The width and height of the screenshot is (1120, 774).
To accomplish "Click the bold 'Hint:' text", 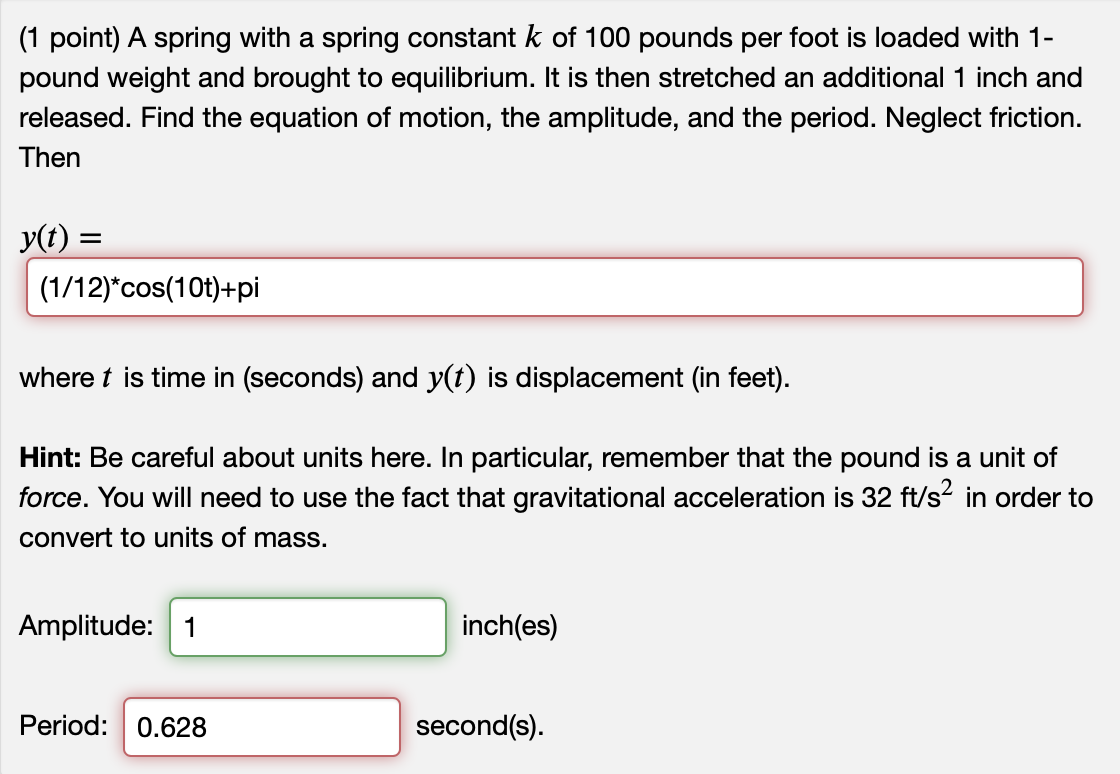I will click(x=50, y=458).
